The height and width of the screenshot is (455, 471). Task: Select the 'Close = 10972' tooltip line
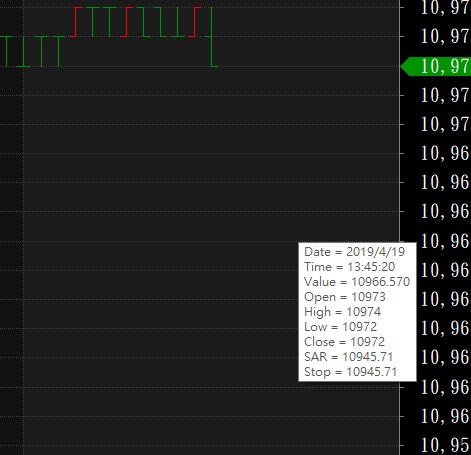point(344,342)
